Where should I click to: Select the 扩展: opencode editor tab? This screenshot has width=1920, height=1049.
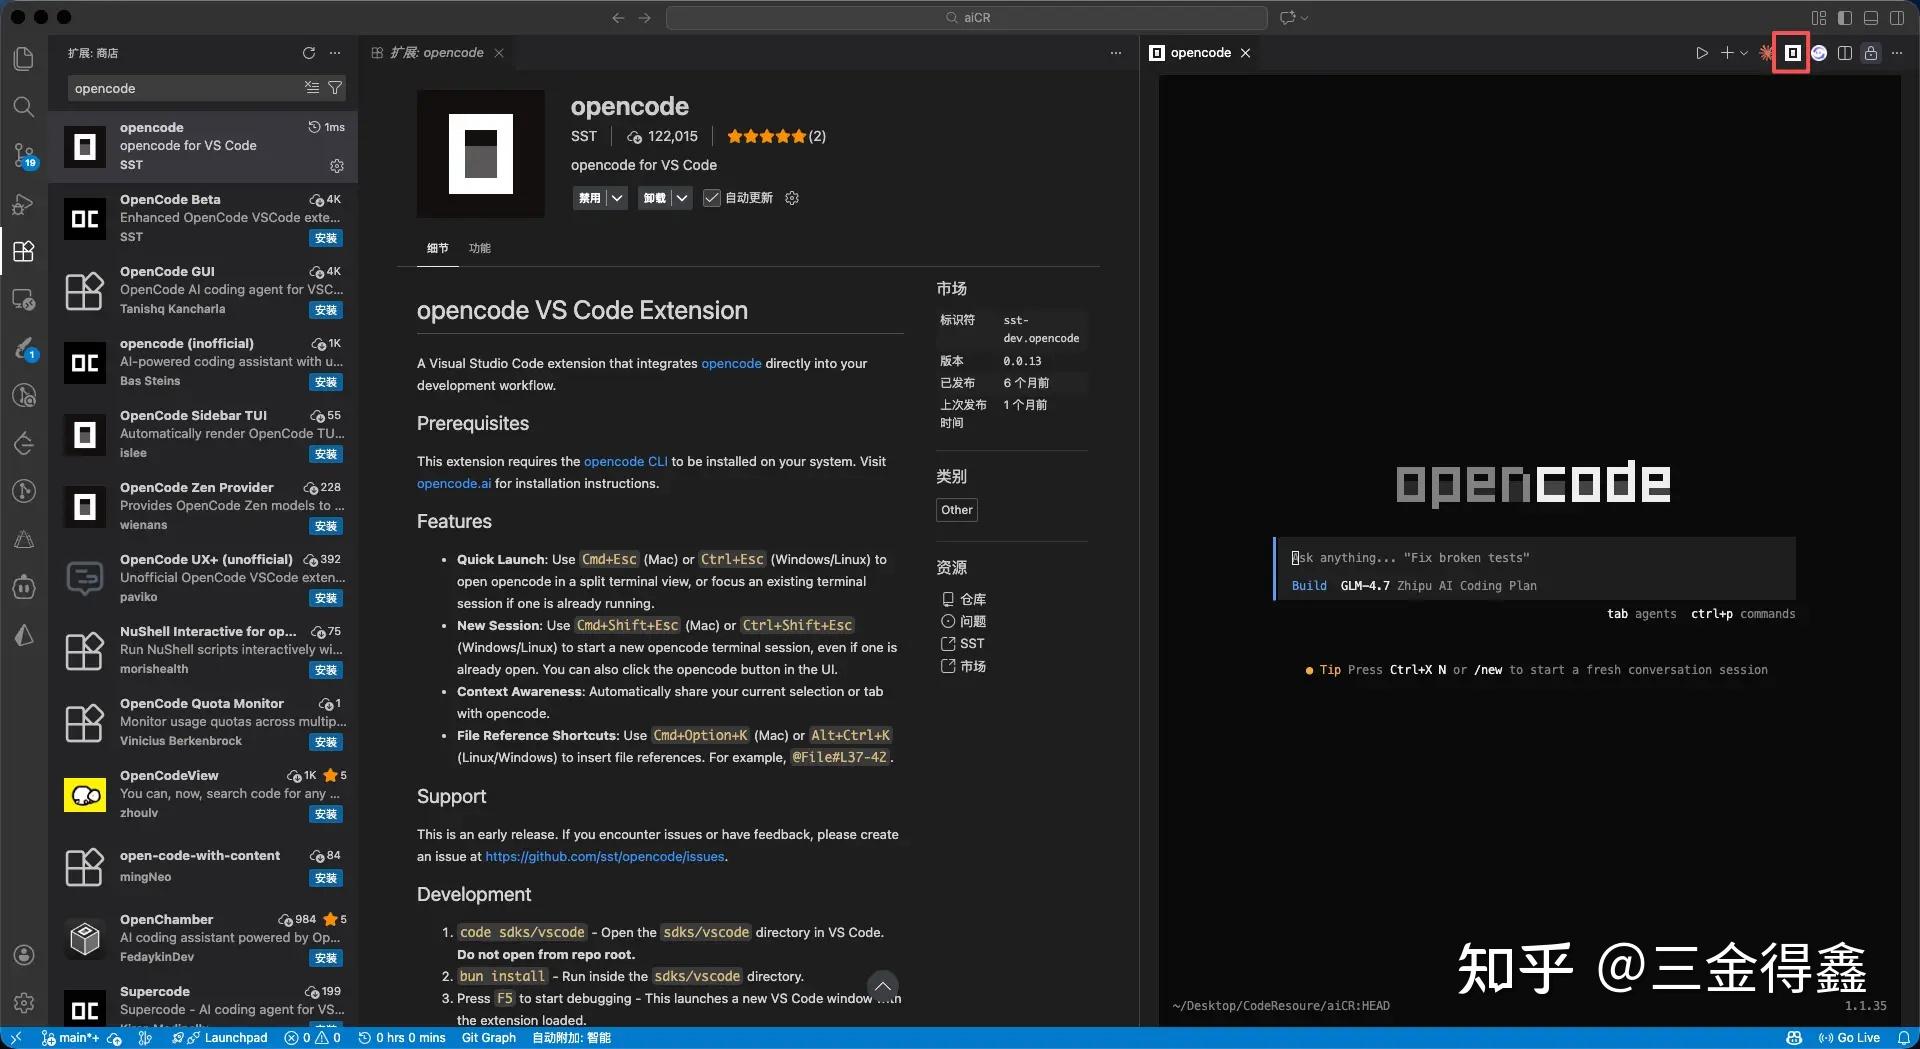click(438, 53)
